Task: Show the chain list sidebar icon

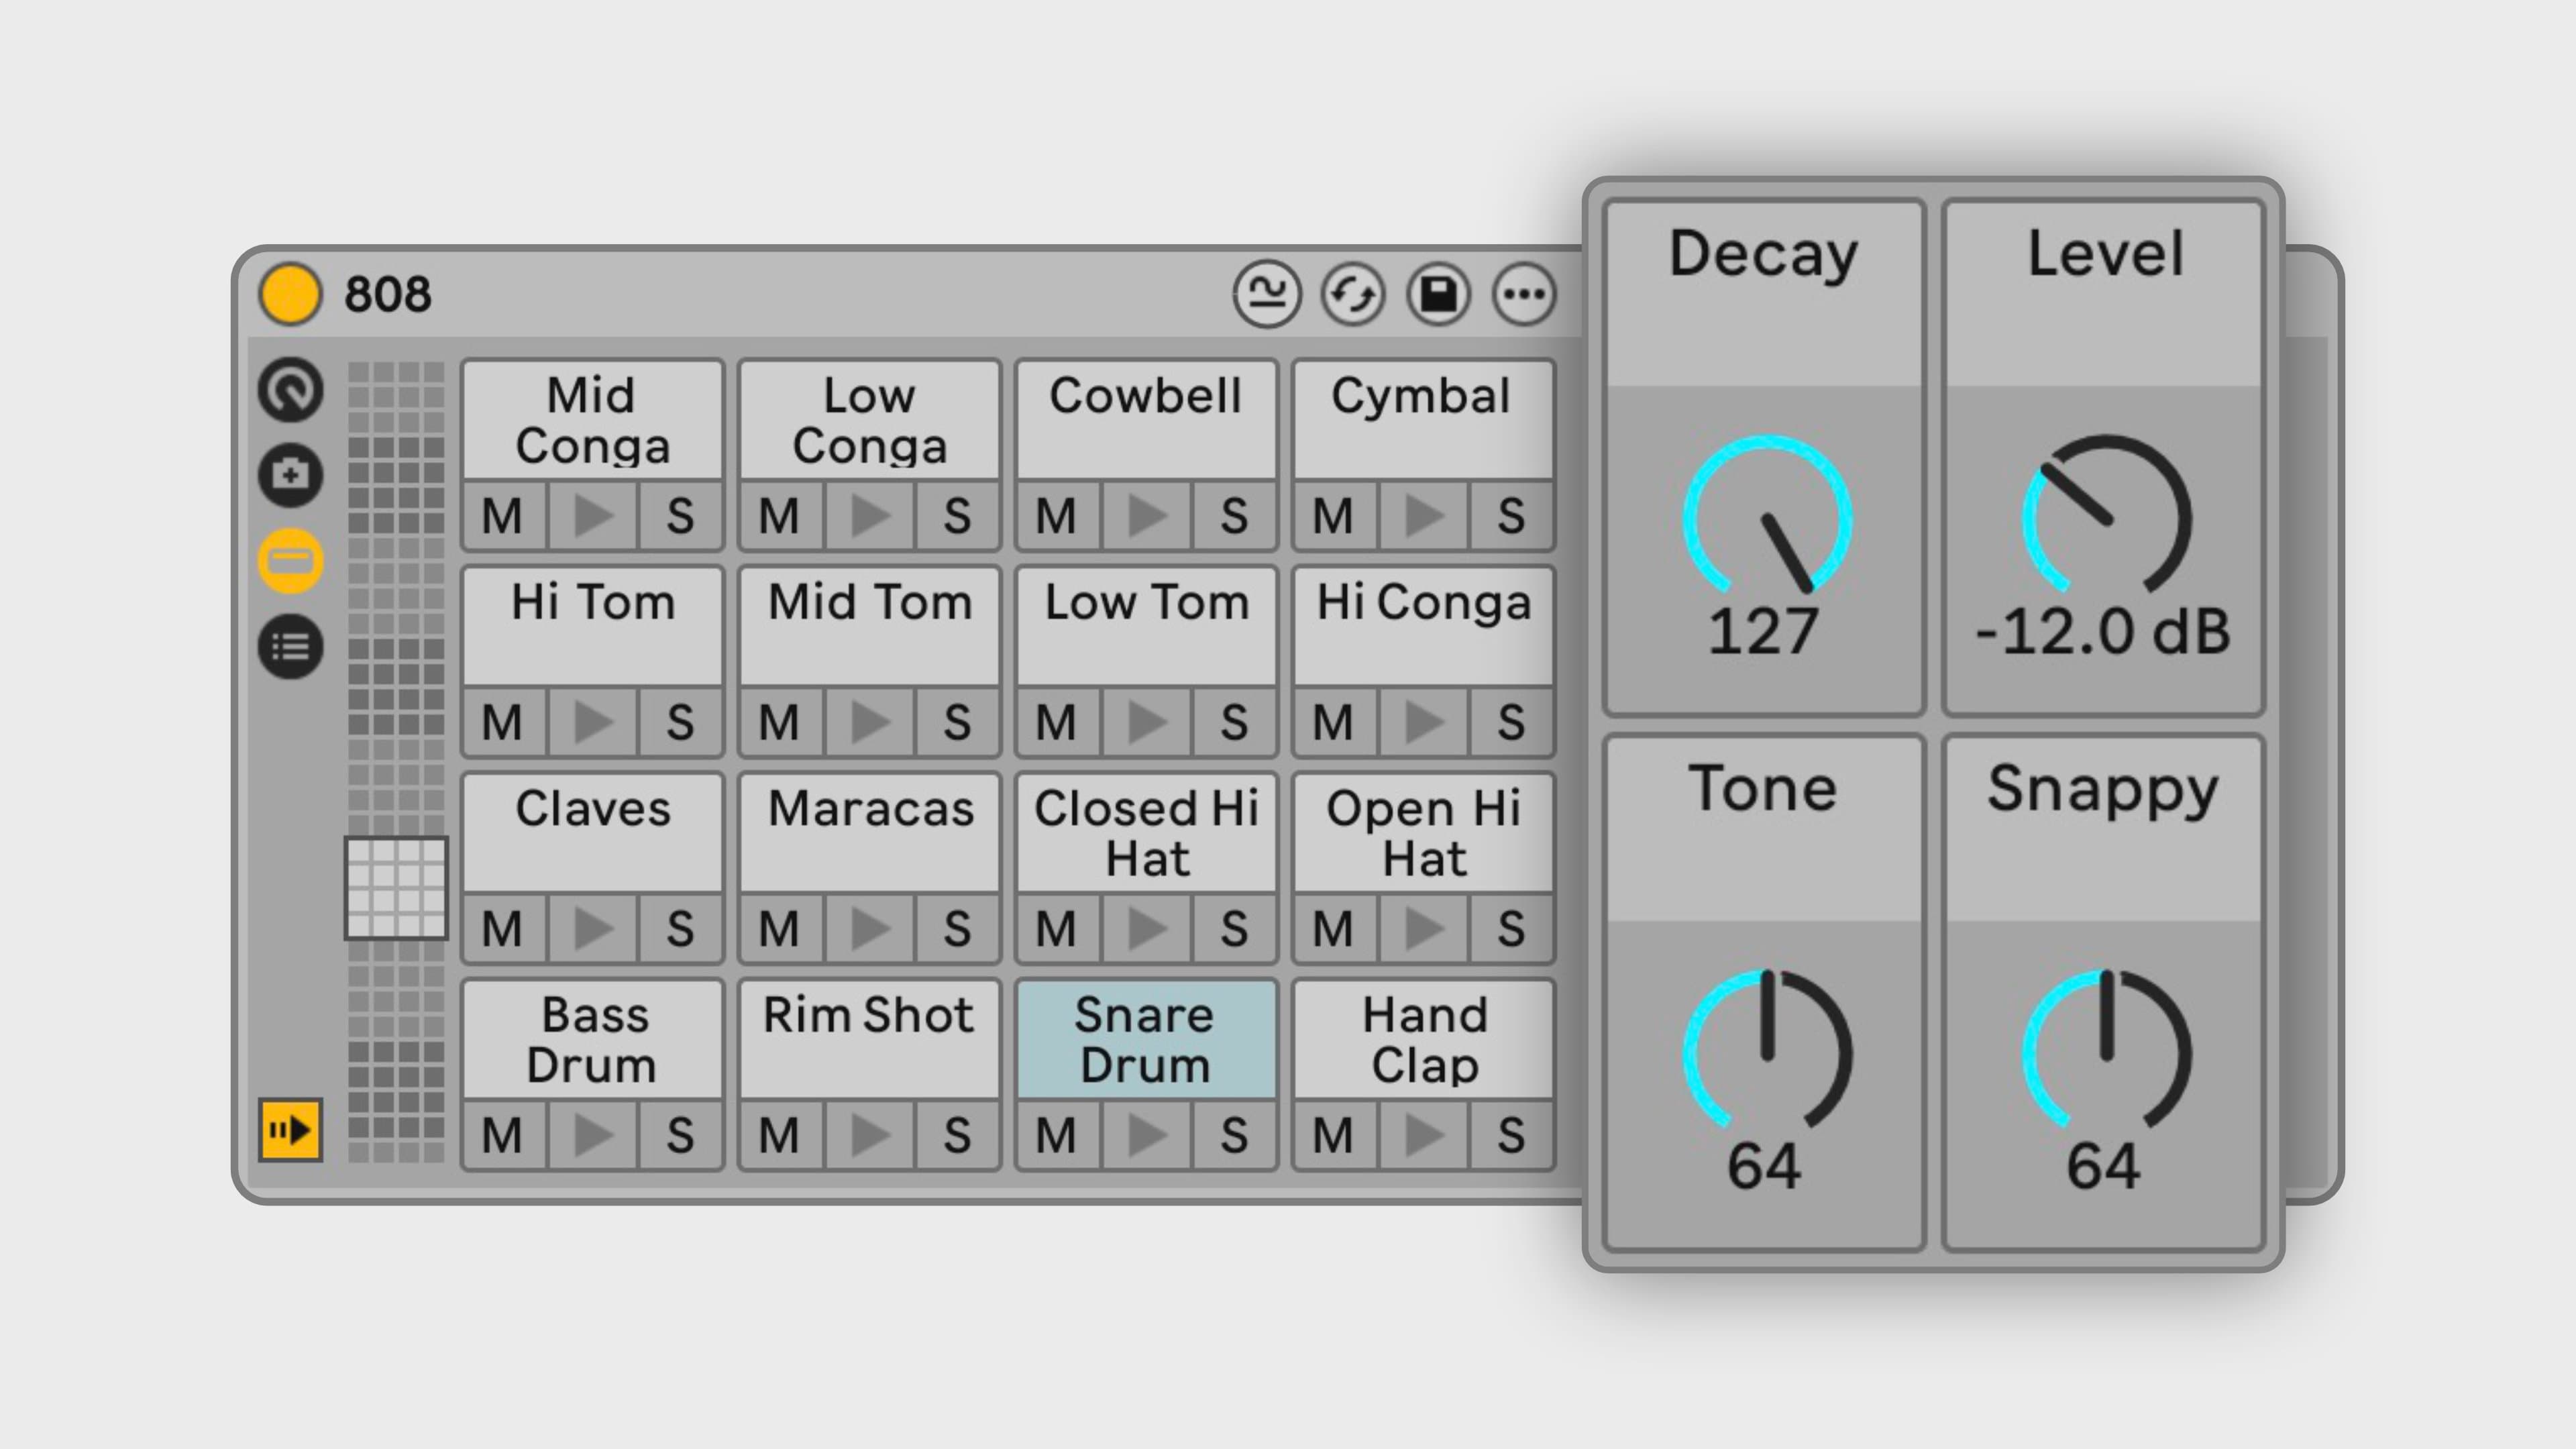Action: coord(291,647)
